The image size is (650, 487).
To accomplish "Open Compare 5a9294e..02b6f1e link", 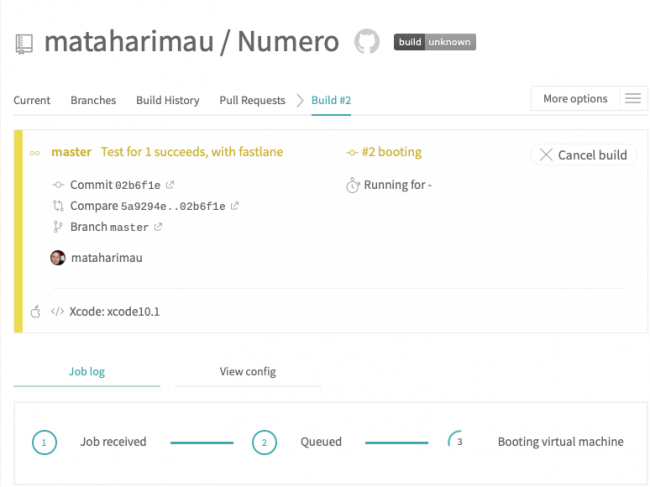I will [x=148, y=206].
